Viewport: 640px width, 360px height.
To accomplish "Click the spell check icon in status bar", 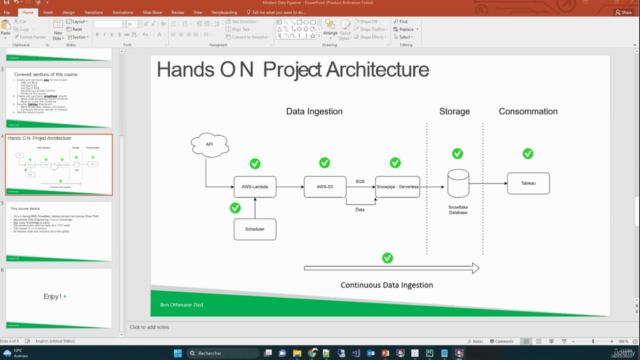I will click(27, 341).
